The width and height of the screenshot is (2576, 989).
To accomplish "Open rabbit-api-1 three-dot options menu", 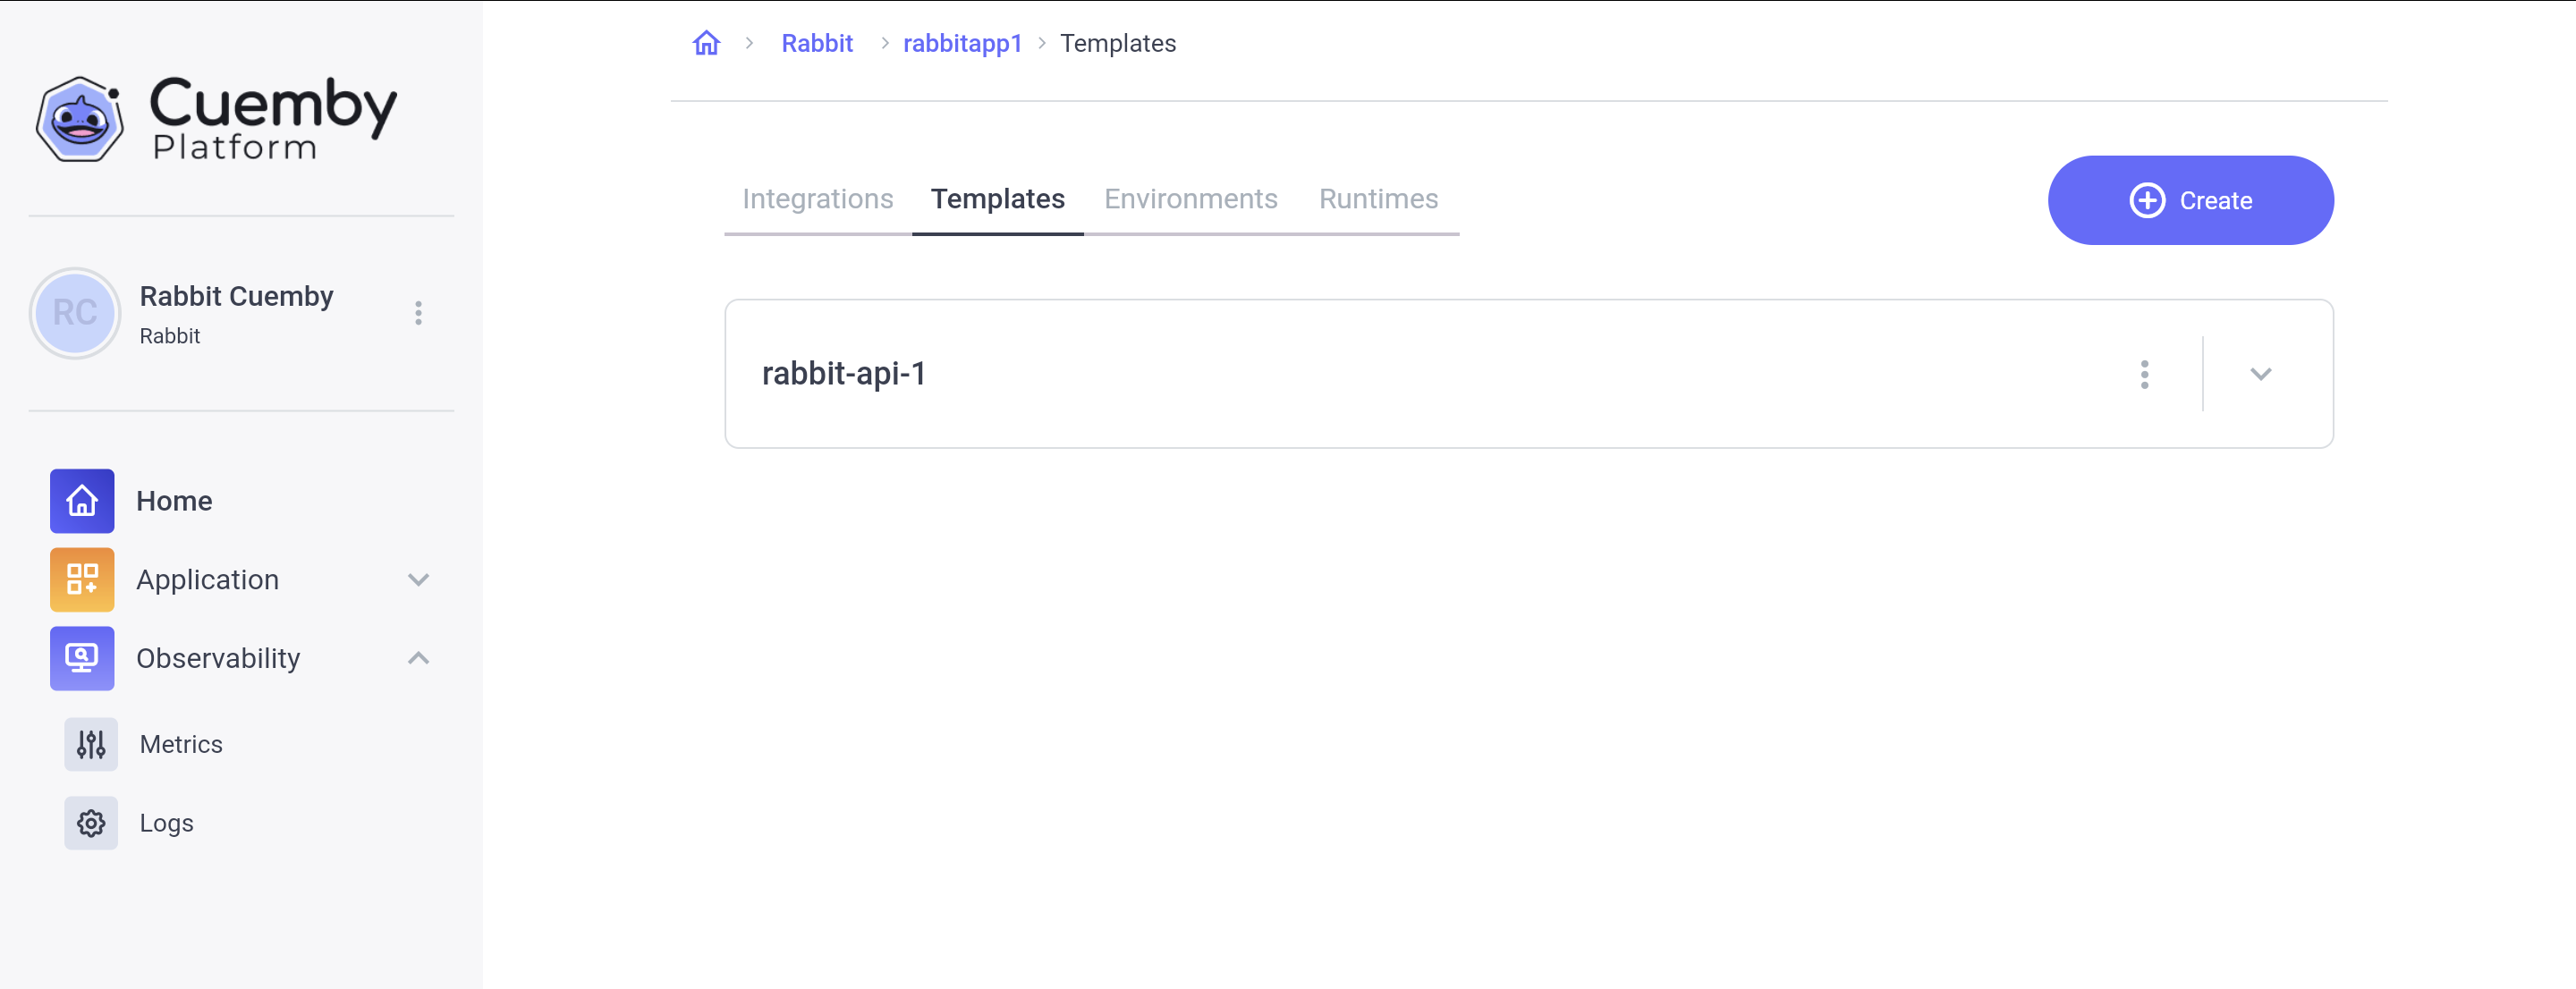I will pos(2144,374).
